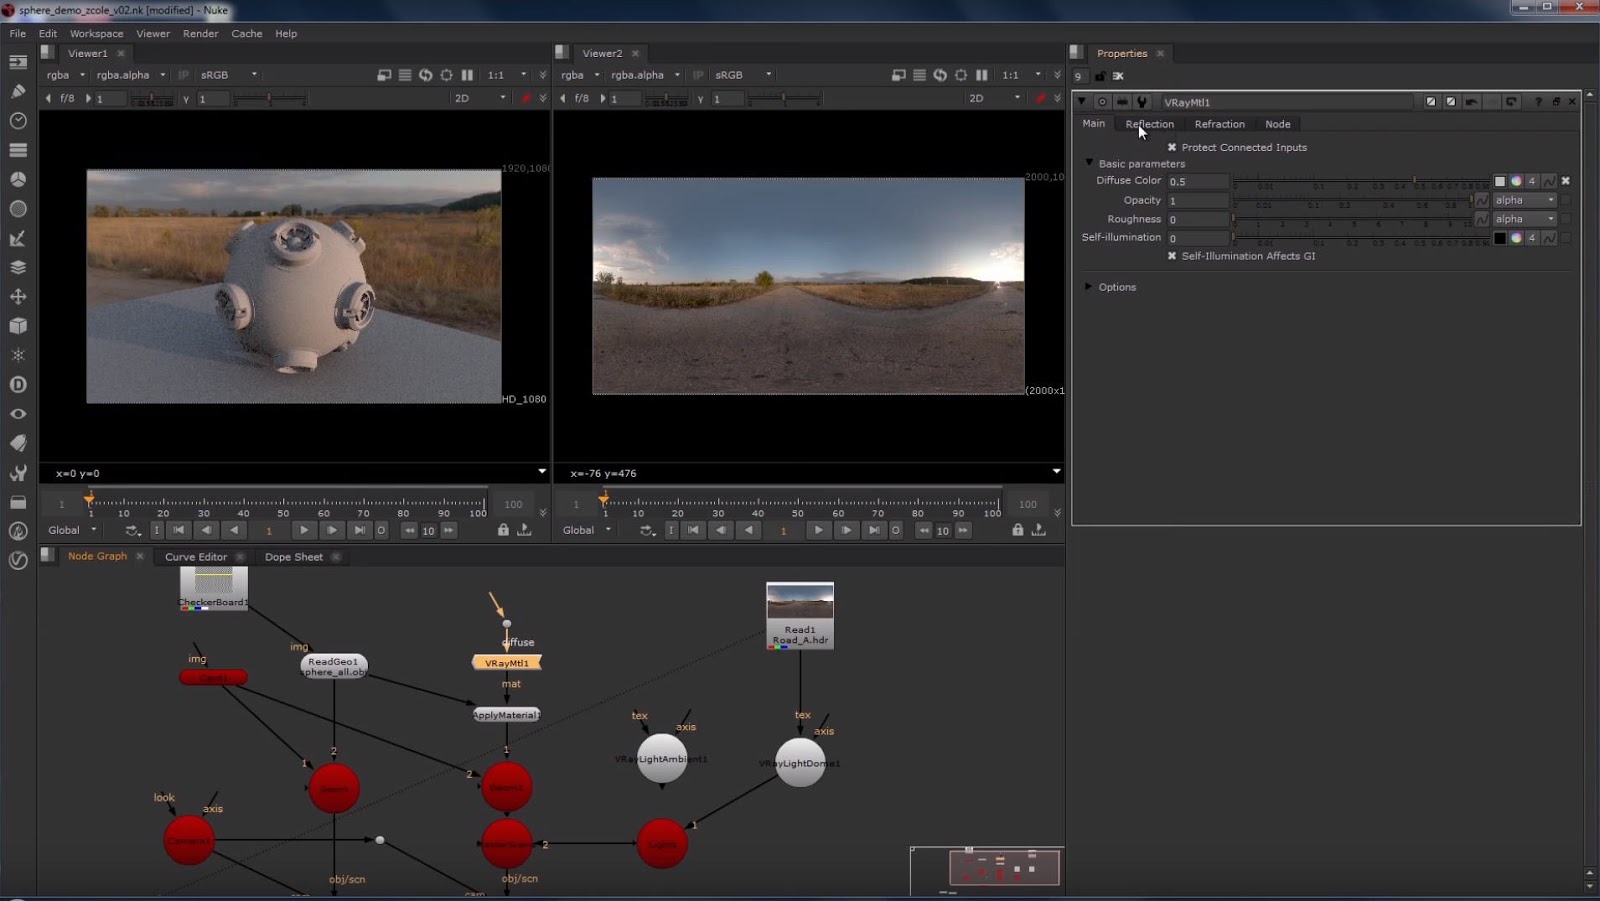Toggle the checkbox right of Opacity alpha dropdown
The width and height of the screenshot is (1600, 901).
pos(1566,200)
